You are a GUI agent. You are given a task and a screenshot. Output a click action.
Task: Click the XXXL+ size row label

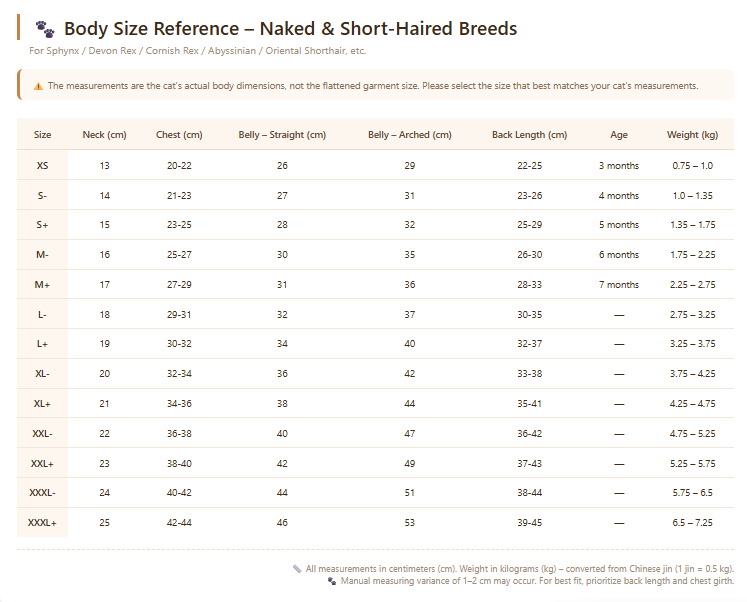pyautogui.click(x=42, y=522)
